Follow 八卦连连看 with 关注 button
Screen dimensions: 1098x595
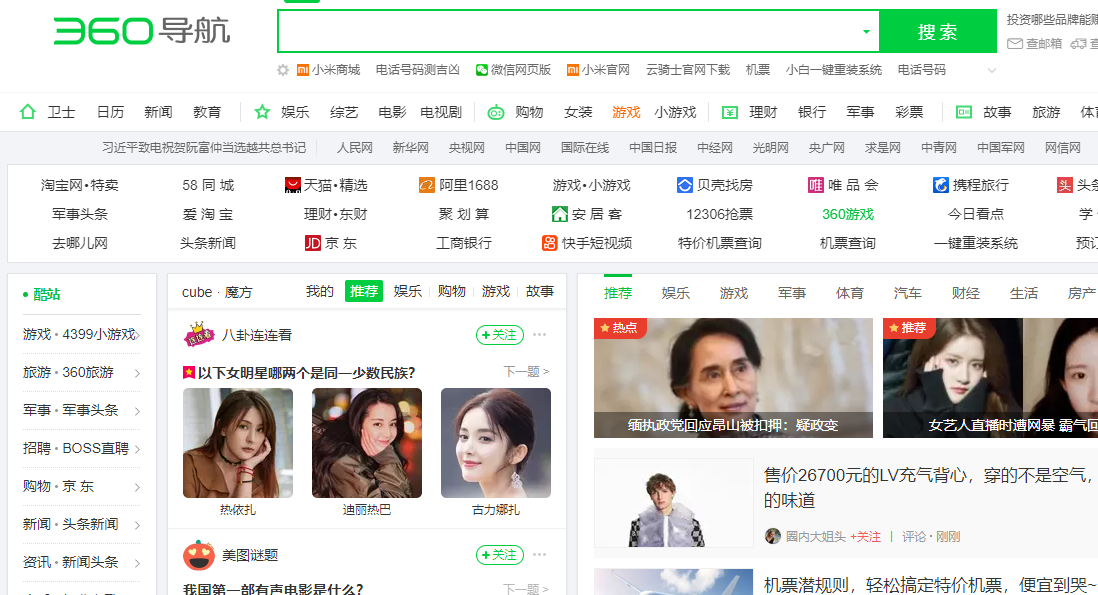500,335
